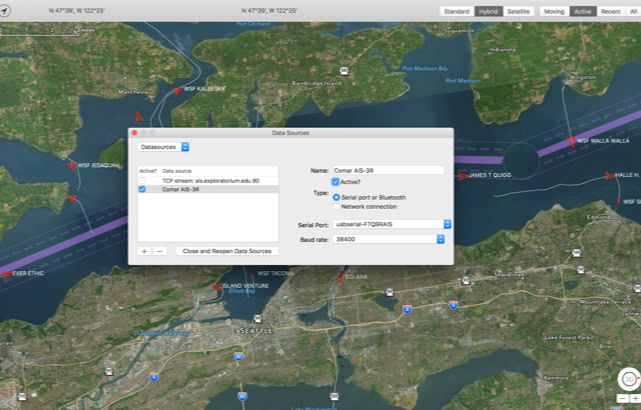Click Close and Reopen Data Sources
Image resolution: width=641 pixels, height=410 pixels.
227,251
